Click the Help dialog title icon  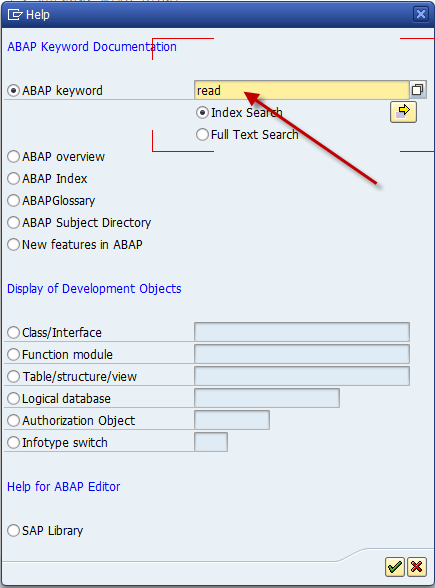(15, 15)
